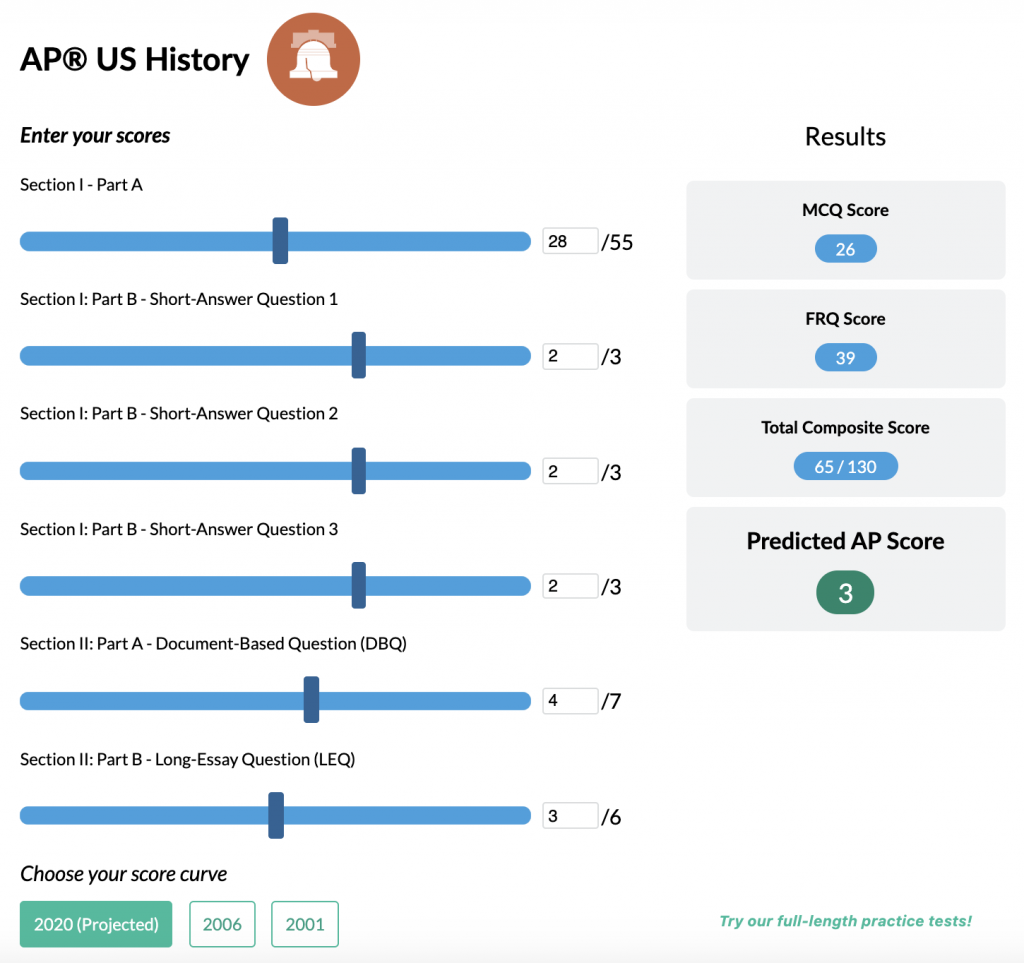Image resolution: width=1024 pixels, height=963 pixels.
Task: Click Short-Answer Question 1 score input
Action: (x=569, y=356)
